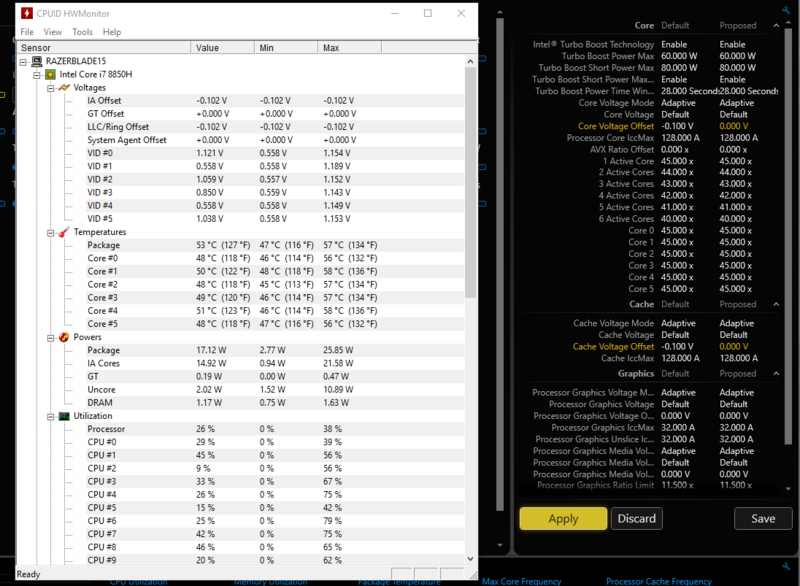Select proposed 1 Active Core ratio

(x=735, y=161)
